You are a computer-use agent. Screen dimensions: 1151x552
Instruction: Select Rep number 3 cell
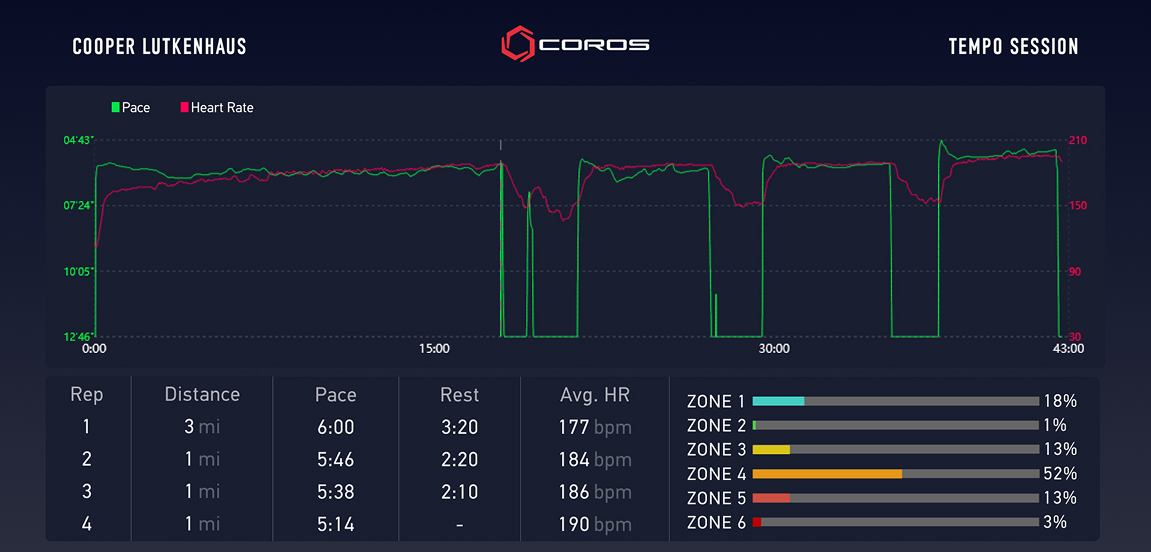(87, 492)
